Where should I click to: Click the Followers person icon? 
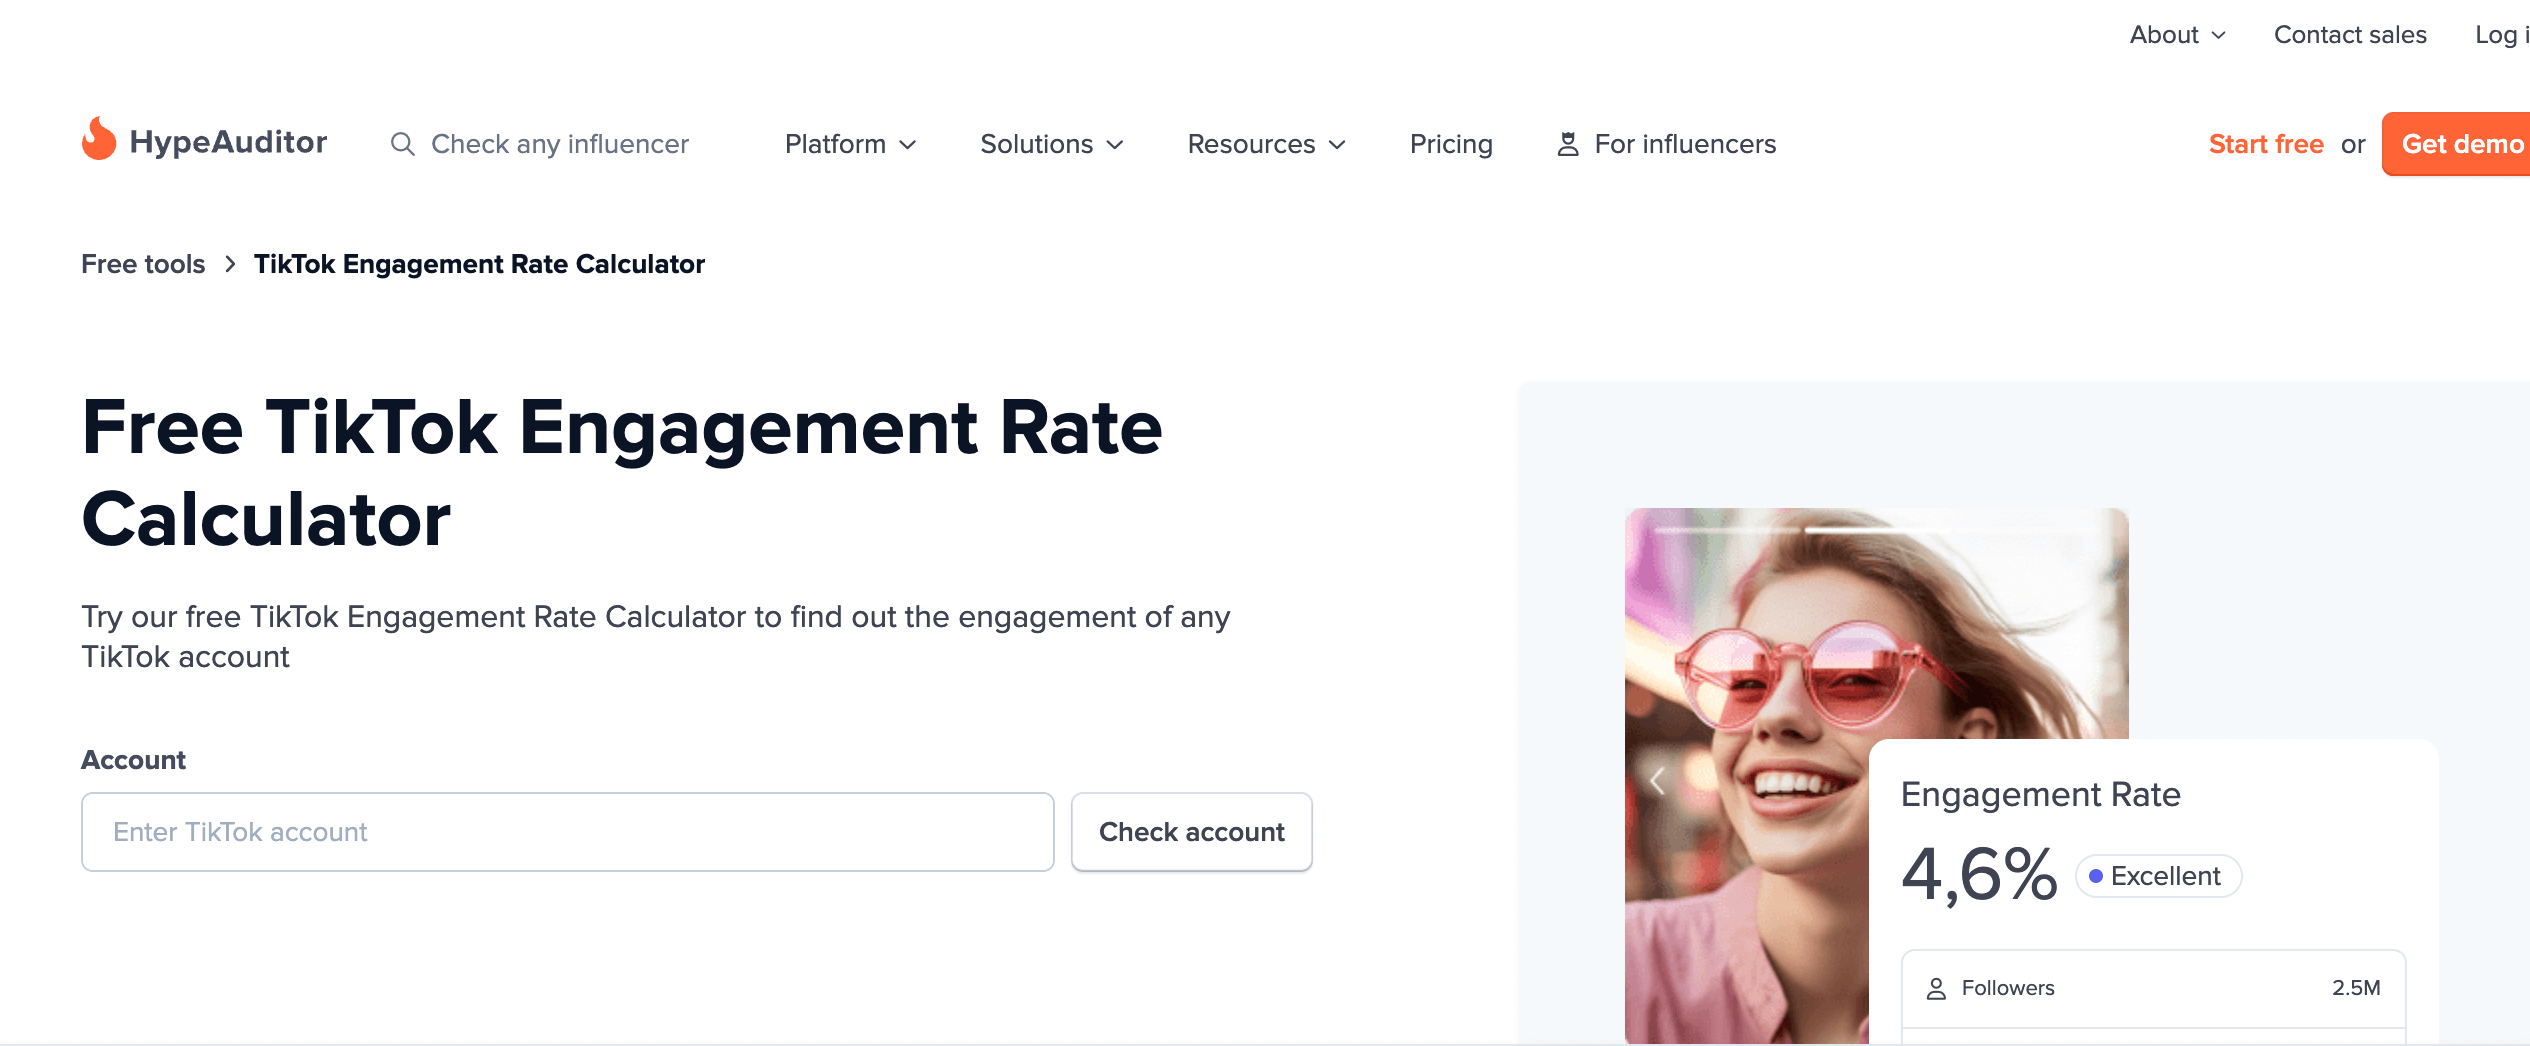1936,989
